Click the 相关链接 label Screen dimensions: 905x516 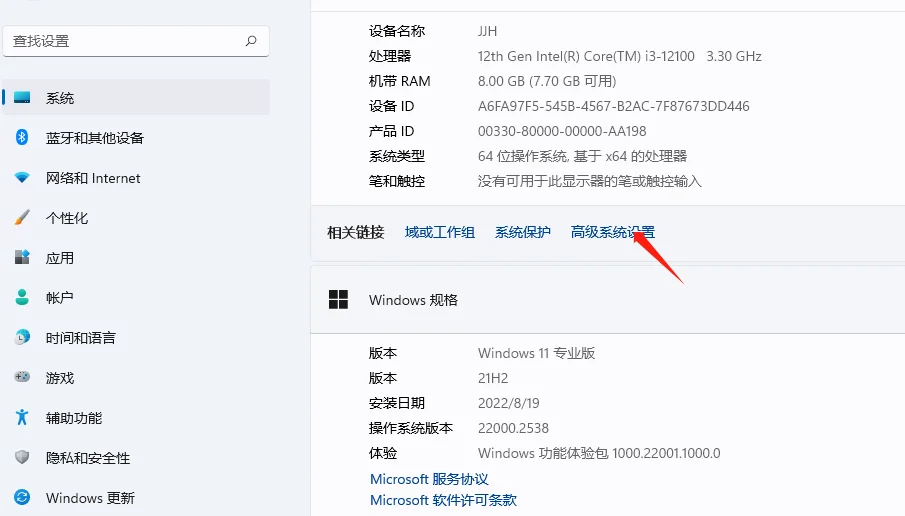[356, 232]
